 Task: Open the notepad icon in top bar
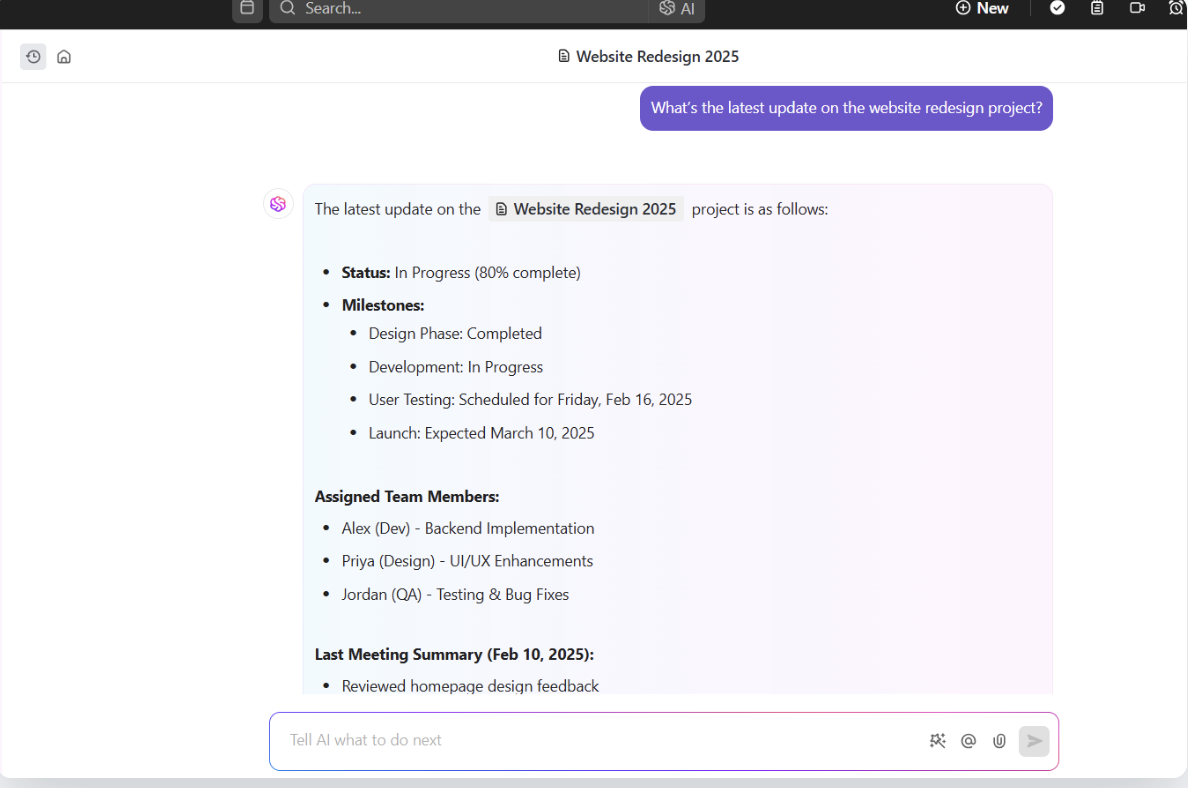tap(1096, 8)
